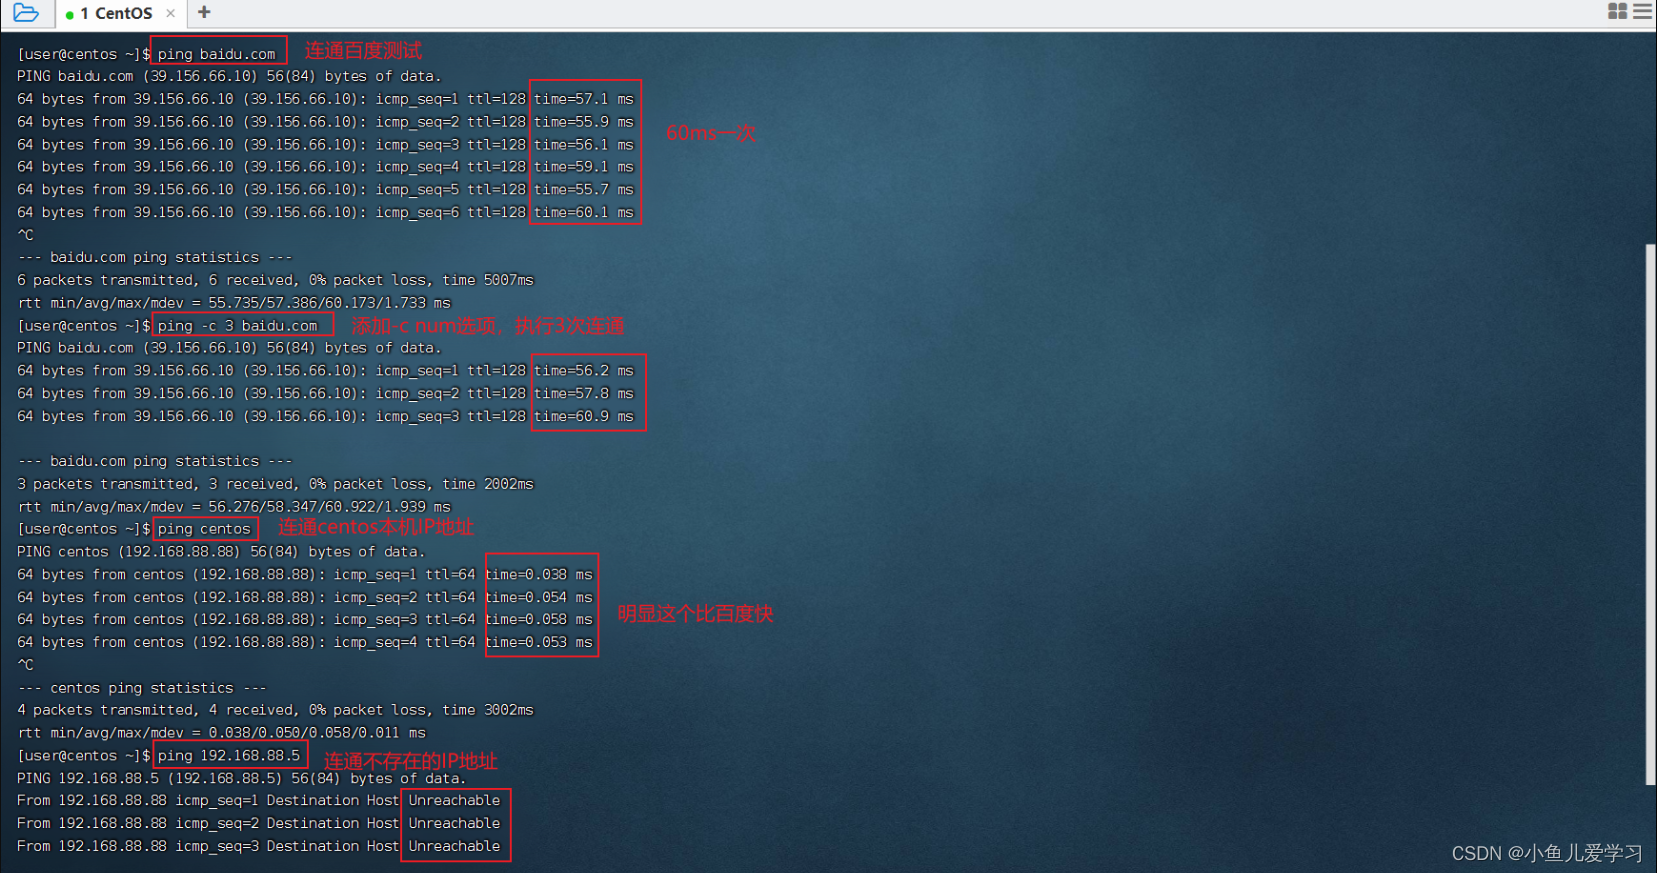This screenshot has width=1657, height=873.
Task: Click 'PING centos (192.168.88.88)' line
Action: (221, 552)
